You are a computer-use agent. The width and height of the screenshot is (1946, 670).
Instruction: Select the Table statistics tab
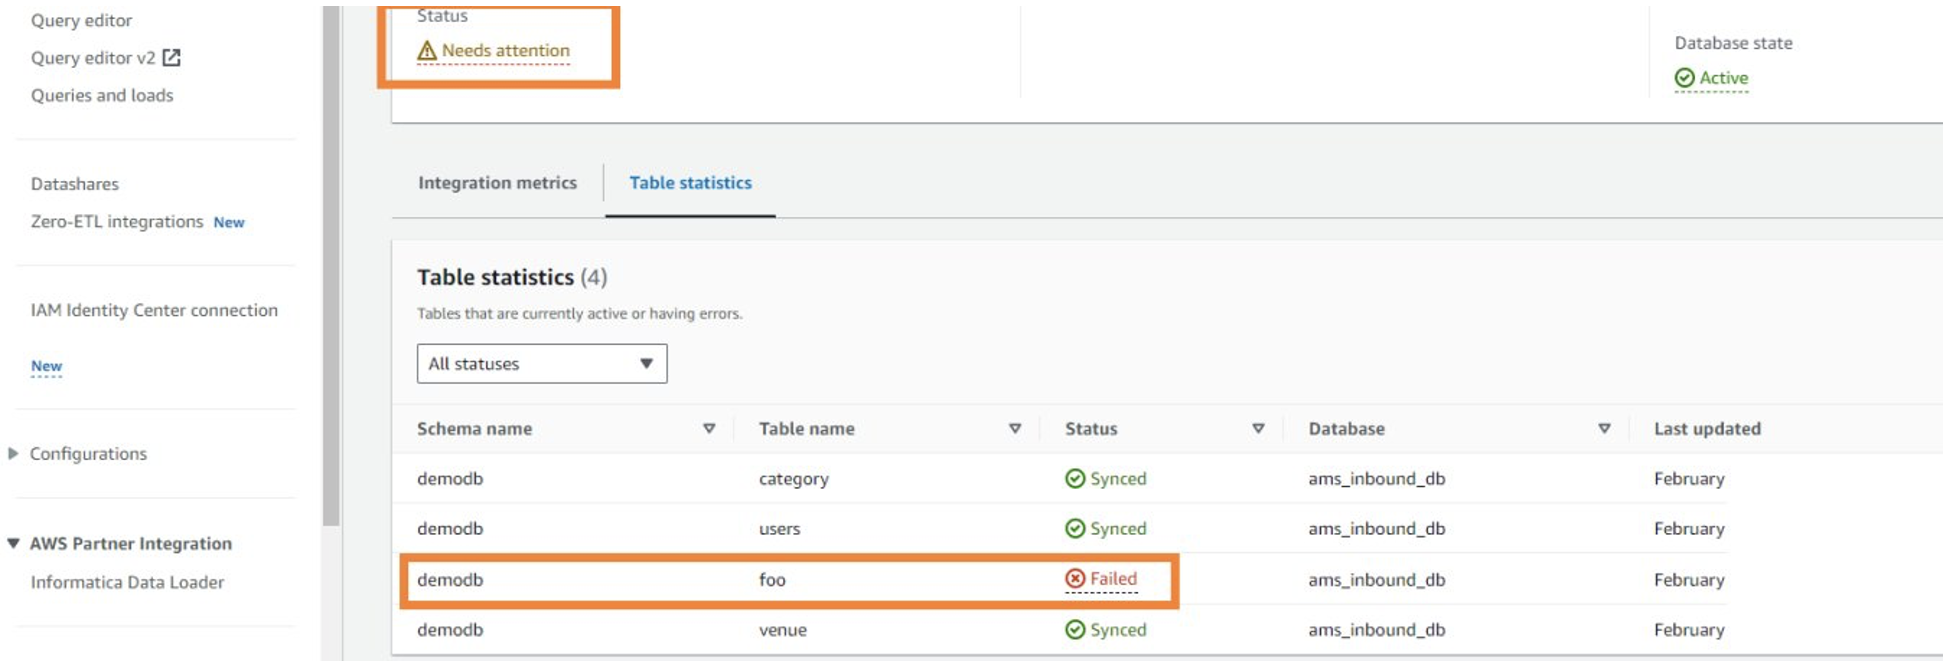[x=690, y=183]
